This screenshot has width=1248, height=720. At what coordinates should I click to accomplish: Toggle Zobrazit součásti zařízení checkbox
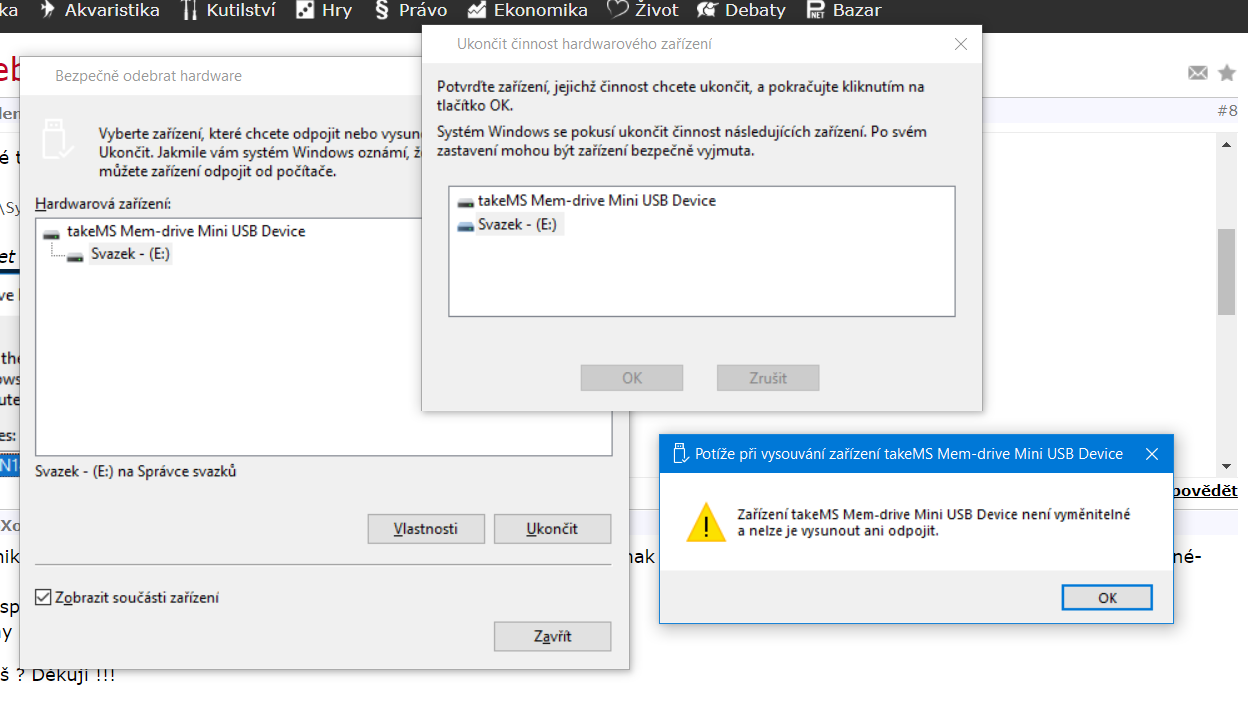(43, 597)
